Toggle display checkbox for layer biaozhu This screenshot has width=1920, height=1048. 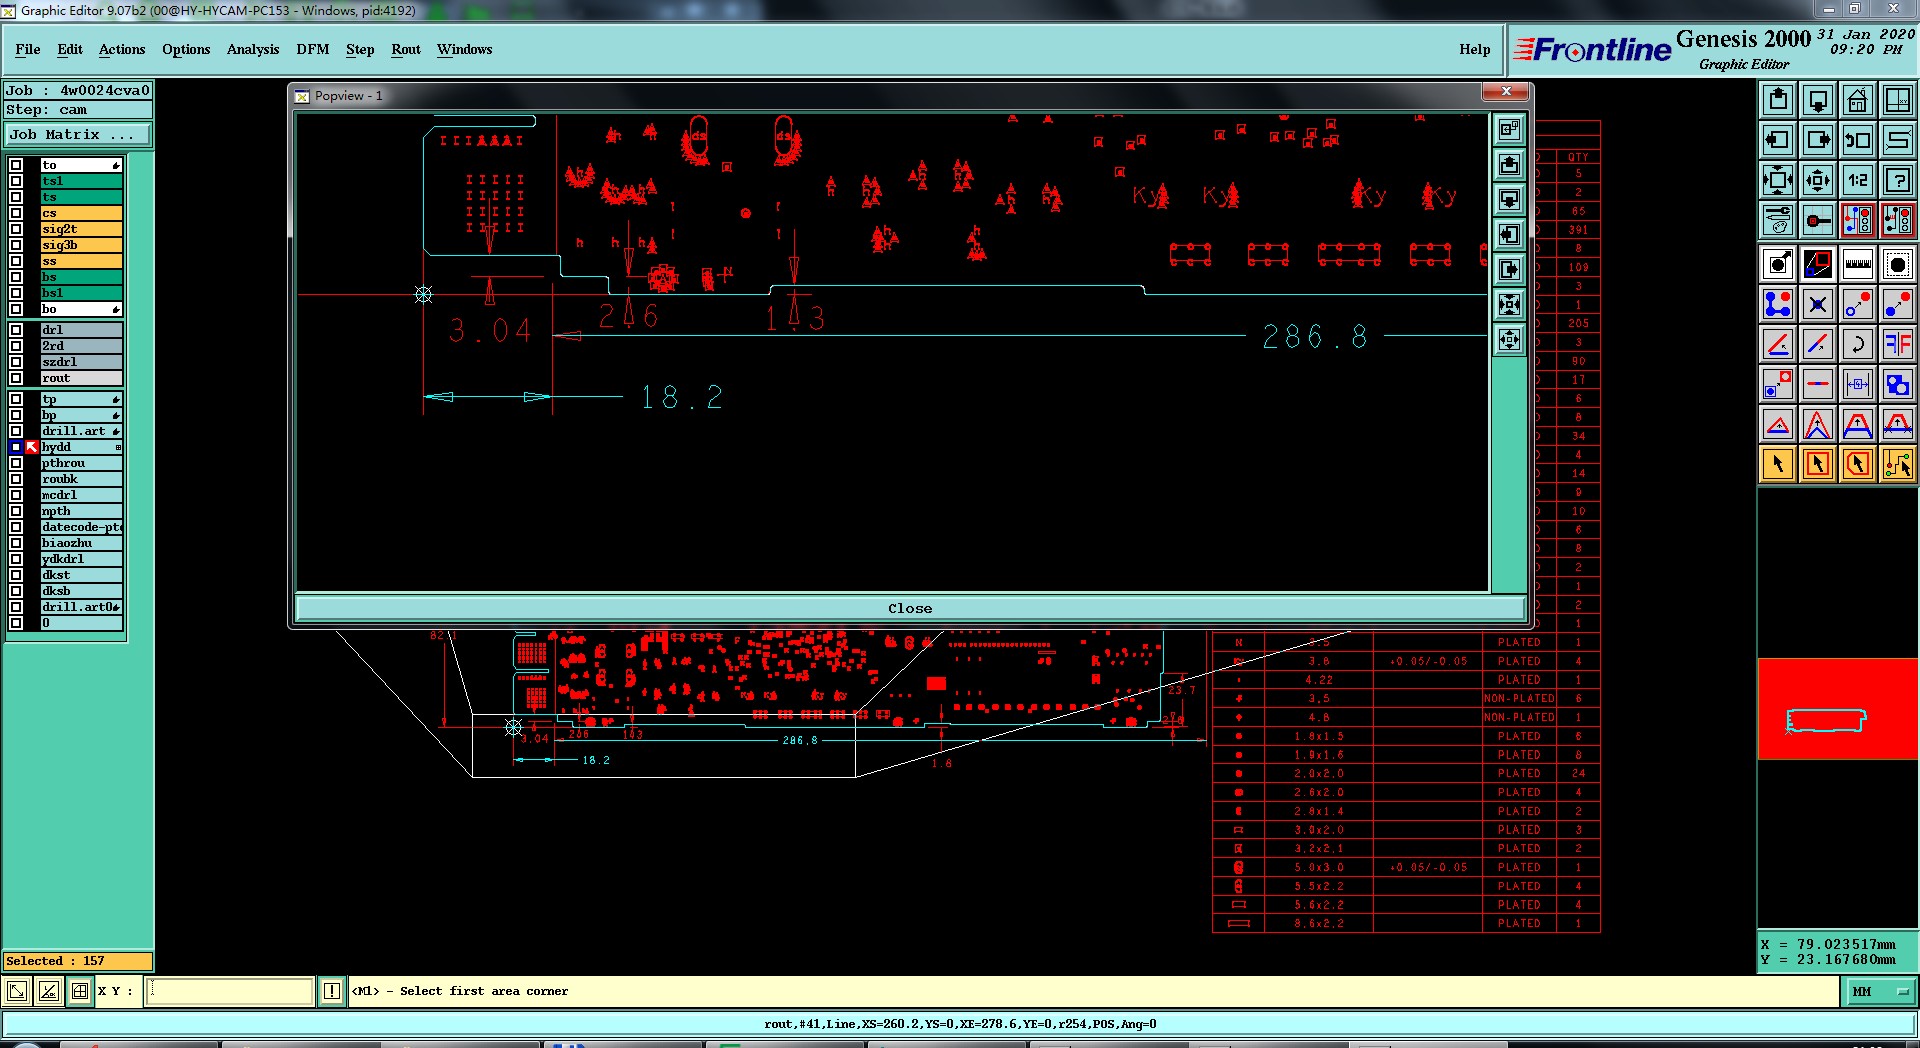[16, 543]
